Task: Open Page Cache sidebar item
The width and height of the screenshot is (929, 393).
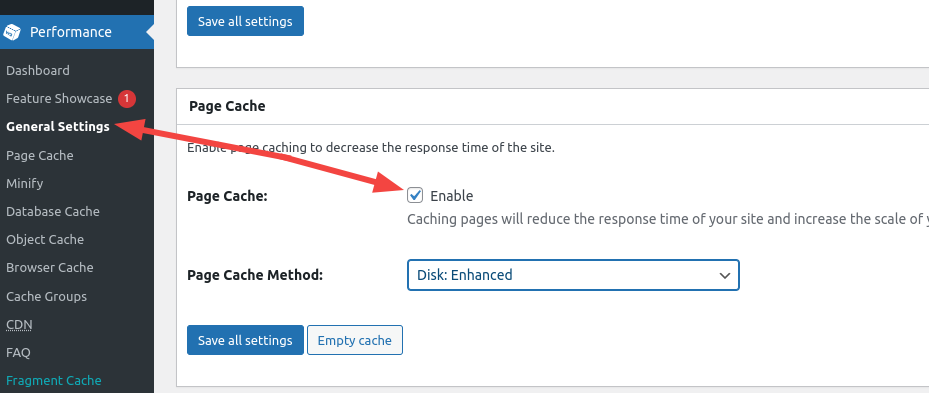Action: point(40,155)
